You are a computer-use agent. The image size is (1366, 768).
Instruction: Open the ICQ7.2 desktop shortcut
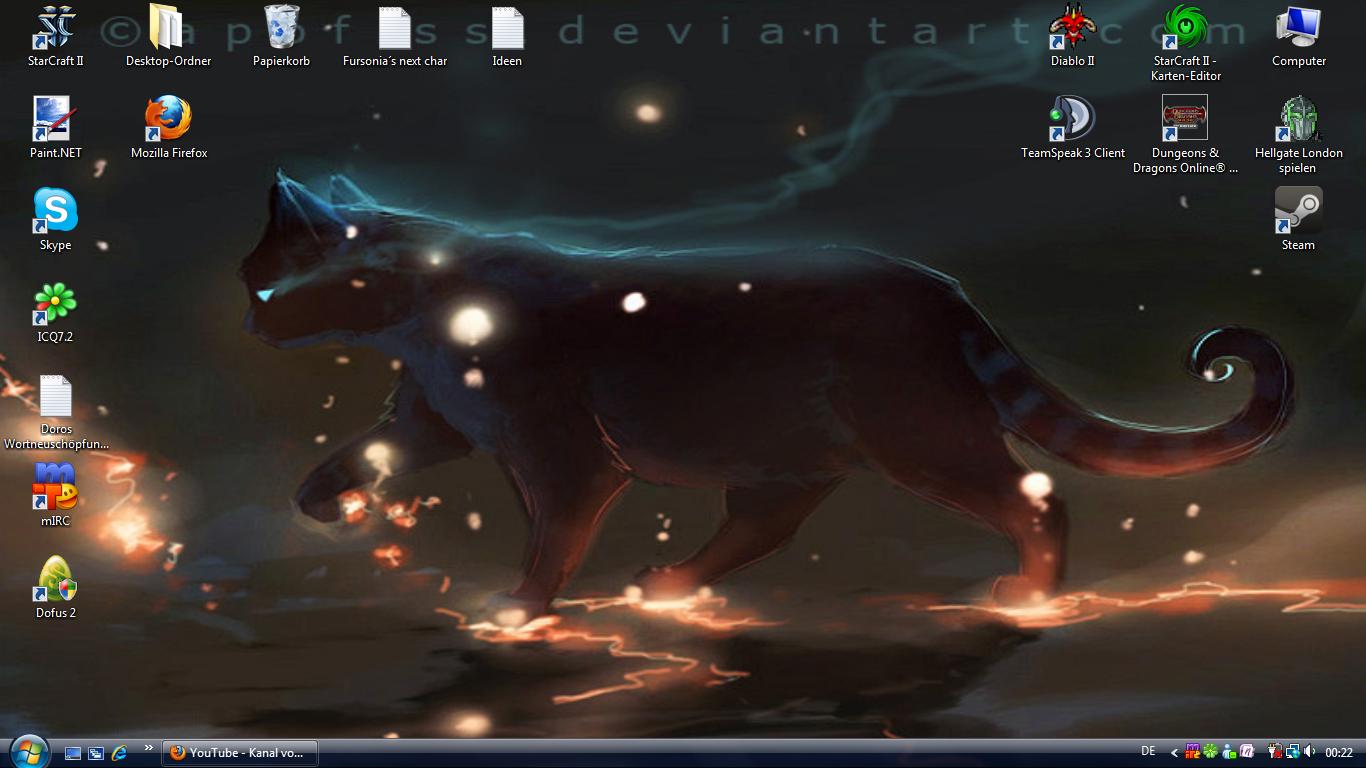(55, 312)
